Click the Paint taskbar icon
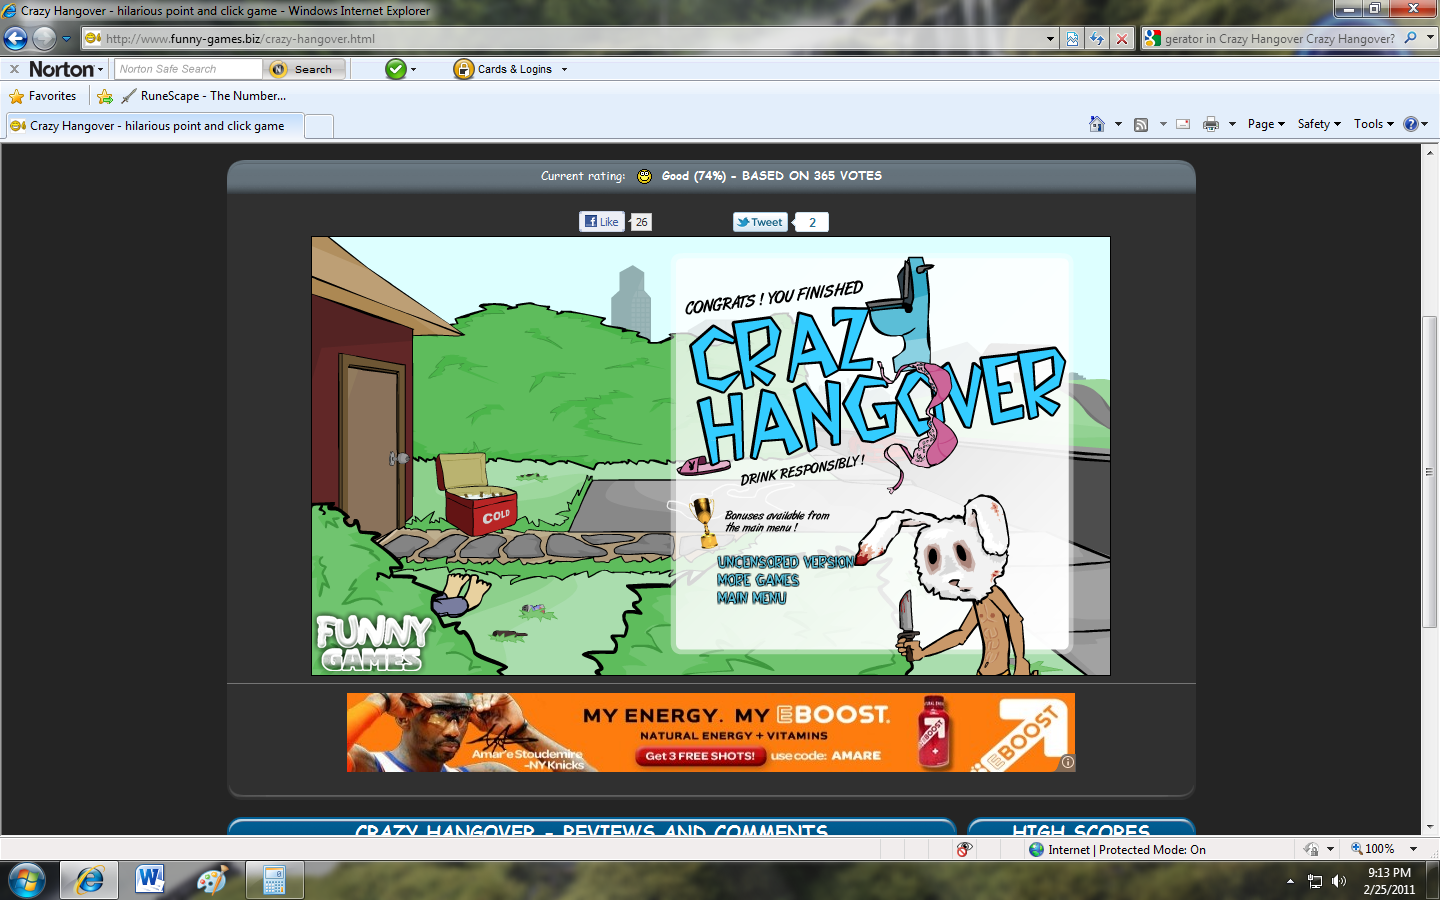The height and width of the screenshot is (900, 1440). pyautogui.click(x=212, y=880)
